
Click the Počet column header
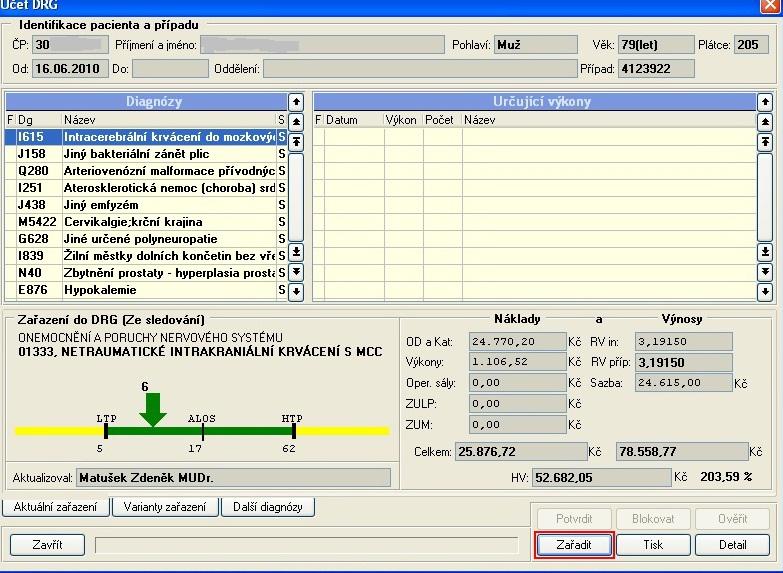(442, 120)
